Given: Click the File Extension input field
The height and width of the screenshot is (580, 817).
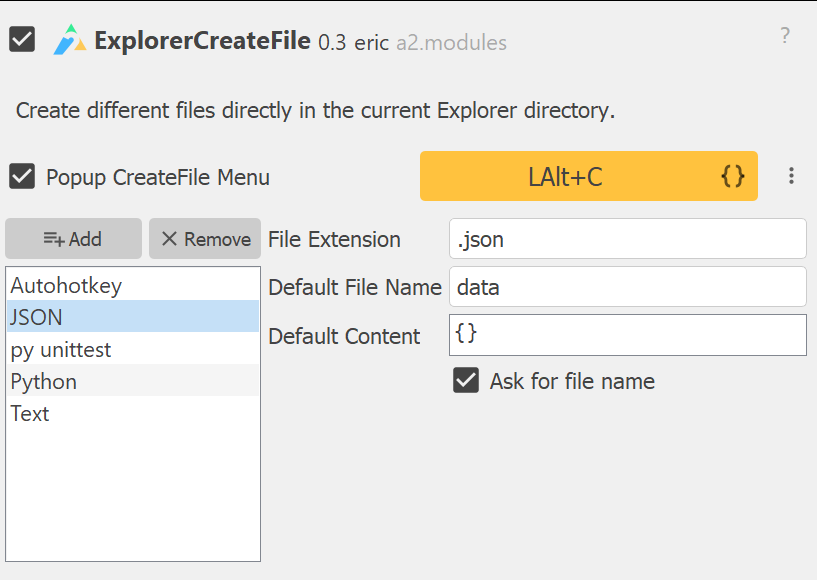Looking at the screenshot, I should tap(627, 239).
